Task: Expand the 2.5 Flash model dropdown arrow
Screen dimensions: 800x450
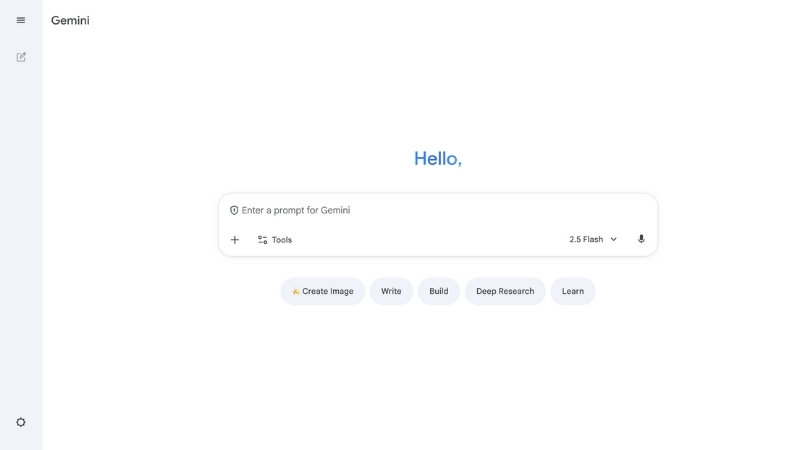Action: tap(614, 239)
